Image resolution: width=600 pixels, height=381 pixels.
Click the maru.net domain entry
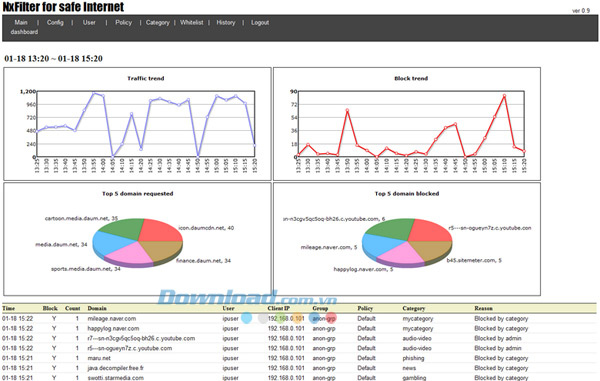pos(99,358)
